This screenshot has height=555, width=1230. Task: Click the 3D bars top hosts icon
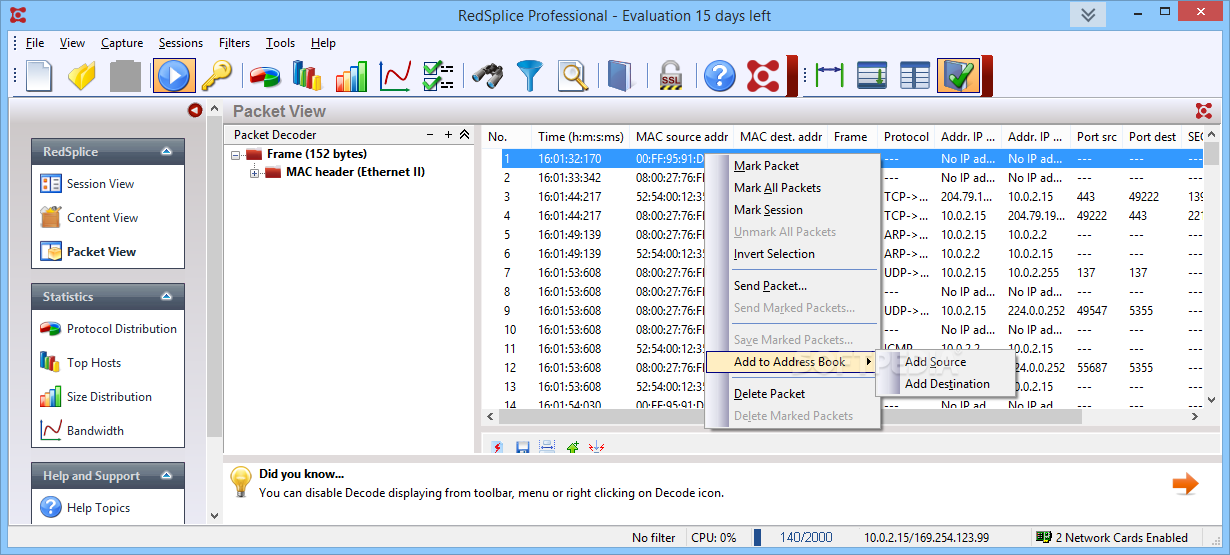[307, 76]
